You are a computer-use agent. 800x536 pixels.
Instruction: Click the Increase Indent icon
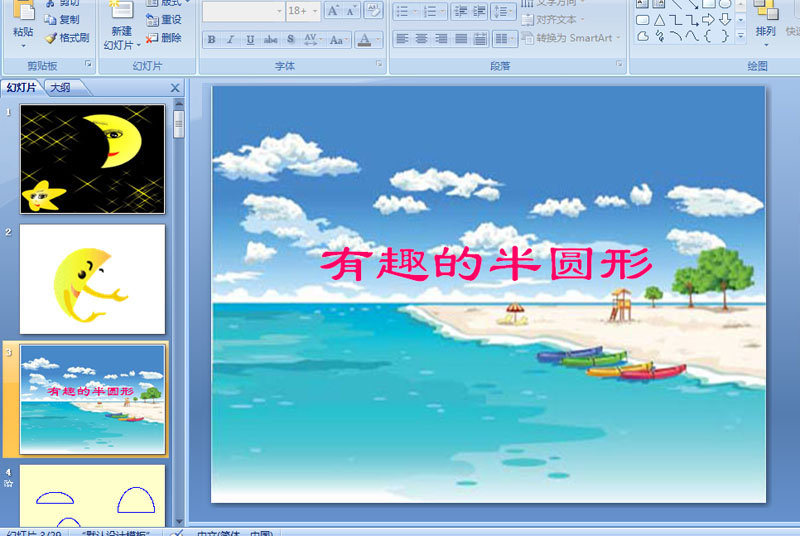point(479,11)
